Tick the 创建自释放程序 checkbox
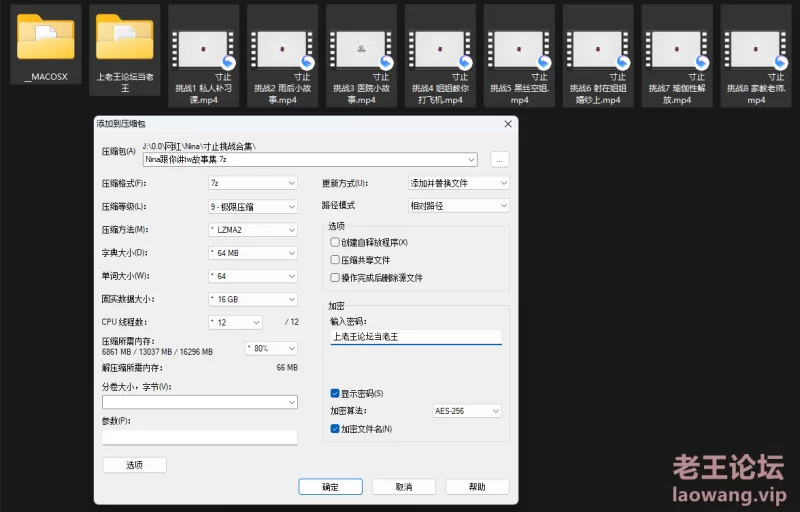Screen dimensions: 800x512 [x=335, y=242]
